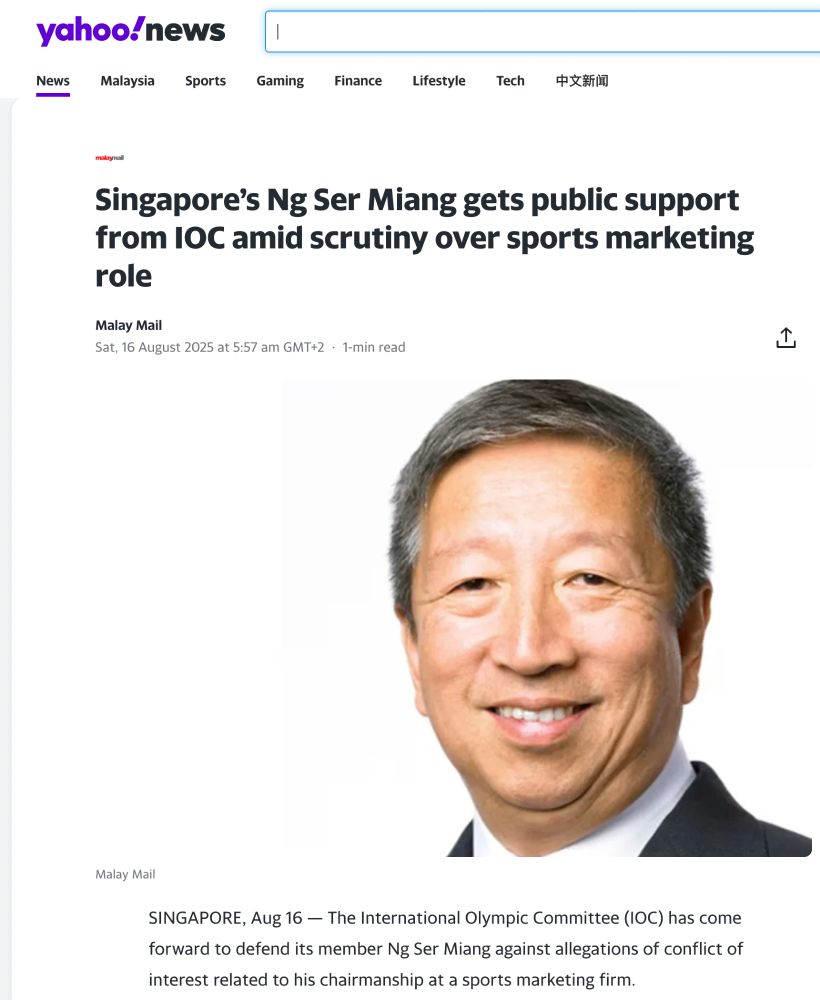This screenshot has height=1000, width=820.
Task: Go to the Sports tab
Action: coord(205,81)
